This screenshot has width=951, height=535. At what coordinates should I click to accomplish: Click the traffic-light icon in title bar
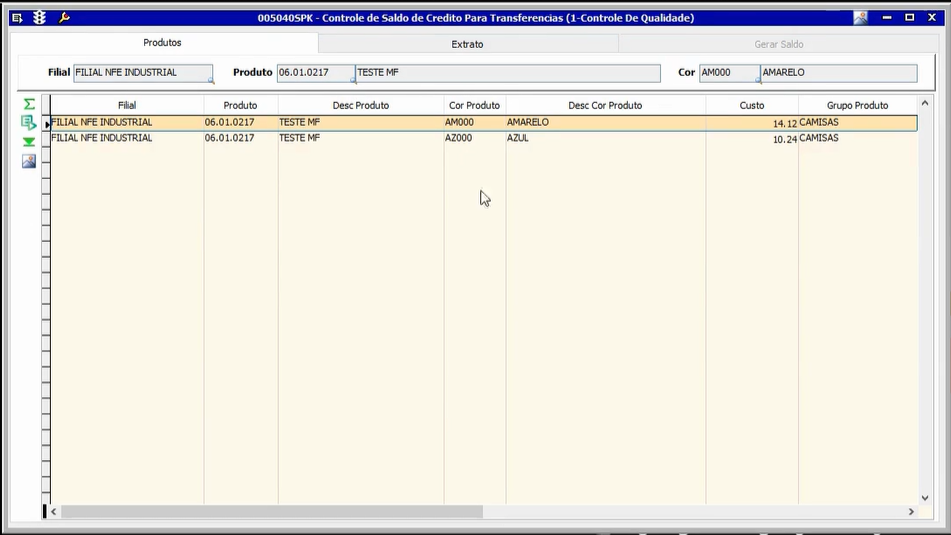tap(39, 18)
